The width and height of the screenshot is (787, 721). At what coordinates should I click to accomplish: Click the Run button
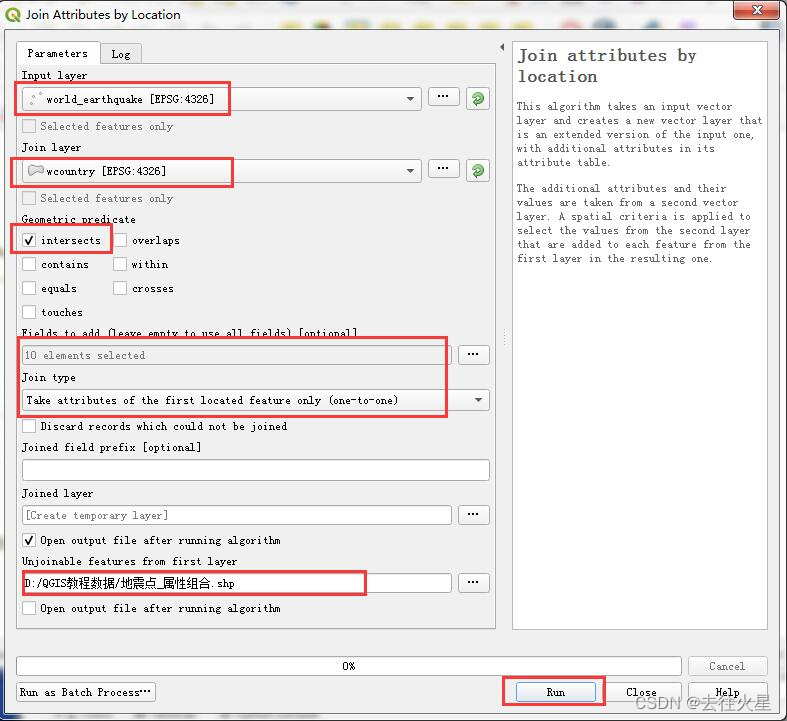(x=556, y=692)
